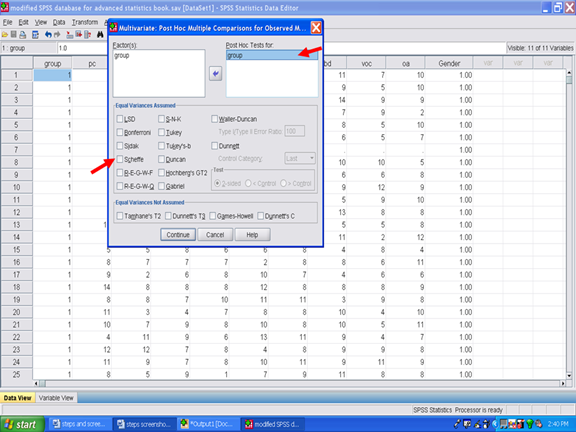This screenshot has height=432, width=576.
Task: Click the Continue button
Action: coord(178,235)
